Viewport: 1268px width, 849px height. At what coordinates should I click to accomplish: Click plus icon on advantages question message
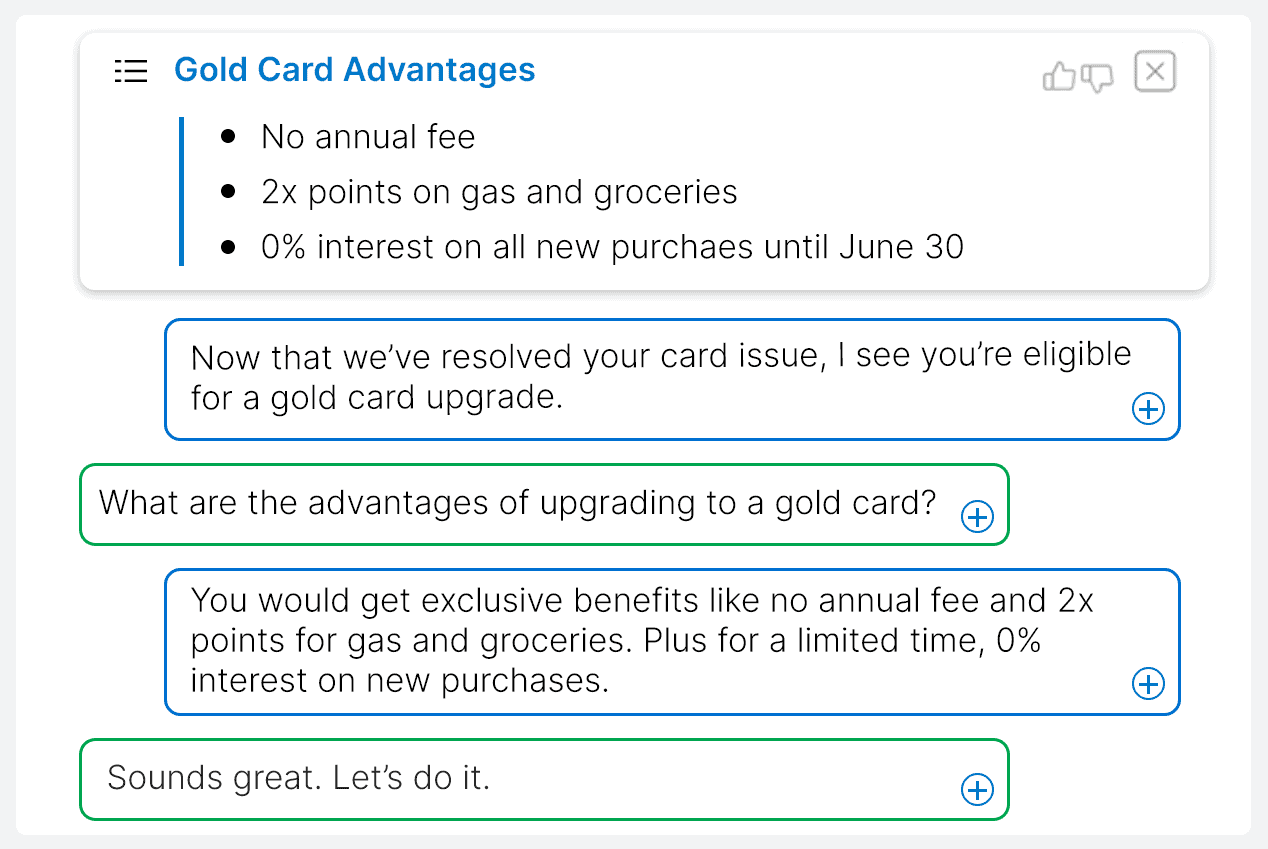977,516
